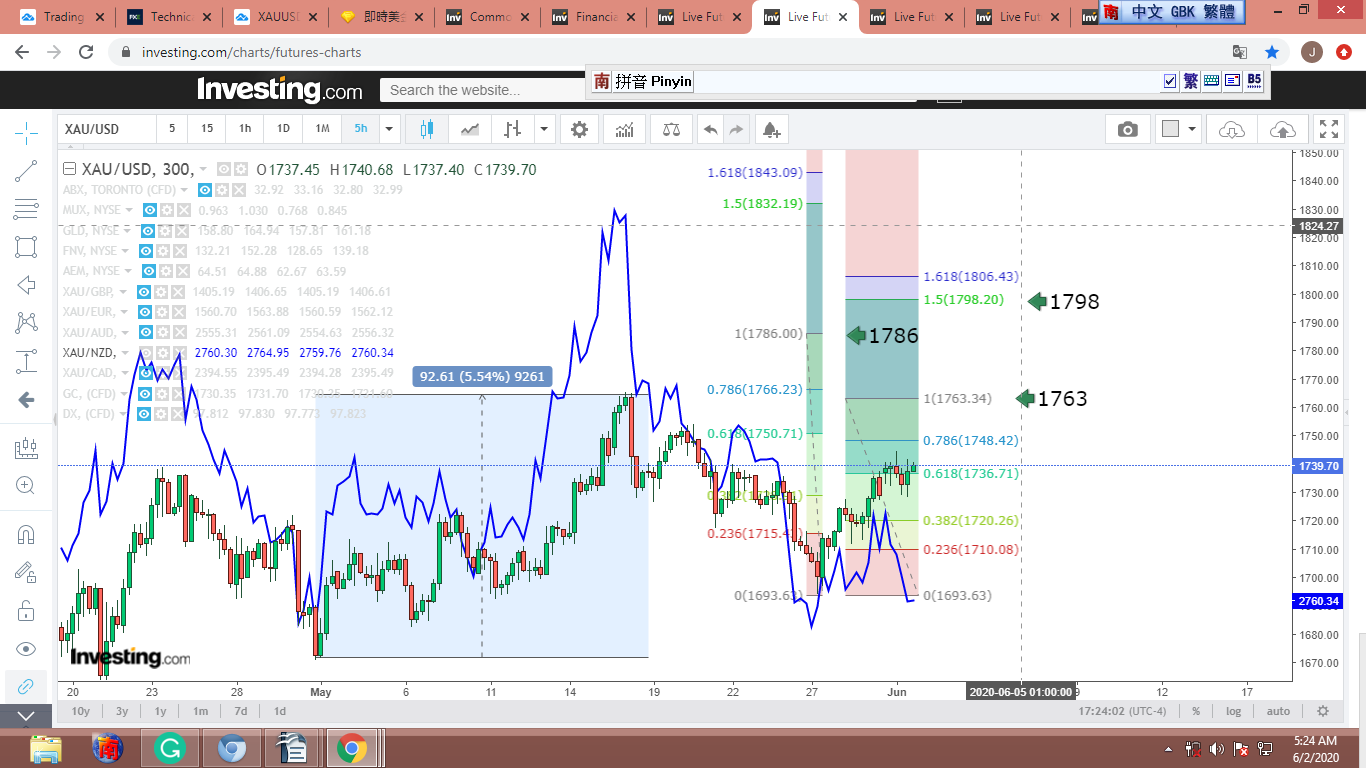The height and width of the screenshot is (768, 1366).
Task: Expand the AEM, NYSE legend dropdown
Action: coord(128,272)
